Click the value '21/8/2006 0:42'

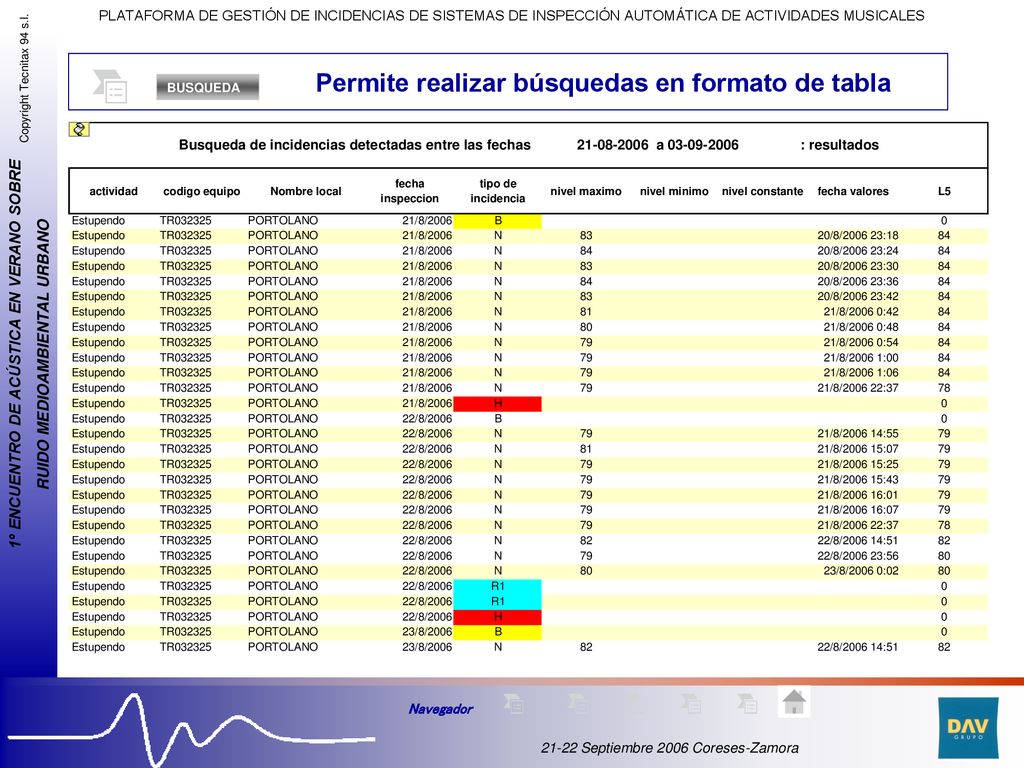pyautogui.click(x=861, y=312)
